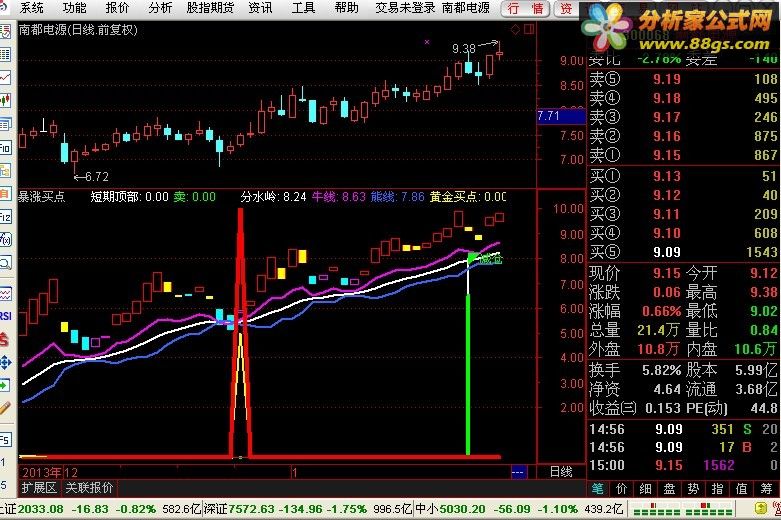Click the quote table grid icon in the sidebar
781x520 pixels.
(5, 55)
